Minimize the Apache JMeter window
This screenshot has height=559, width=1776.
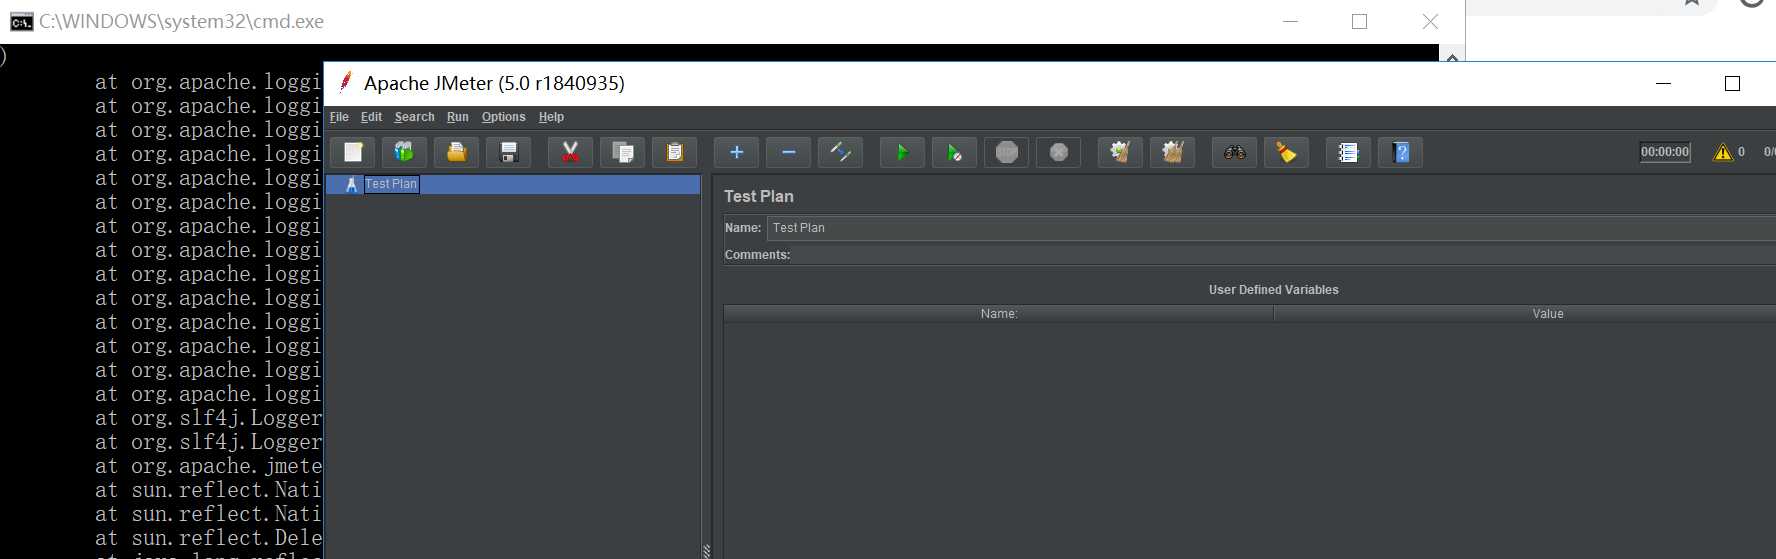(1664, 84)
